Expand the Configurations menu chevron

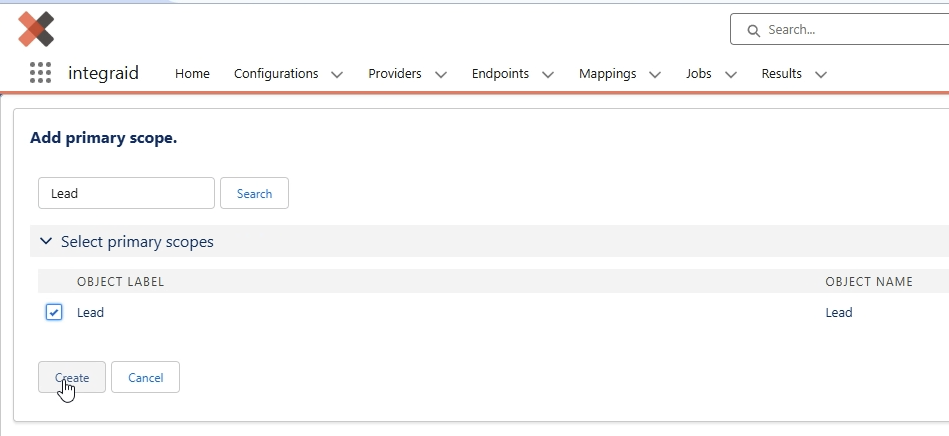point(337,74)
